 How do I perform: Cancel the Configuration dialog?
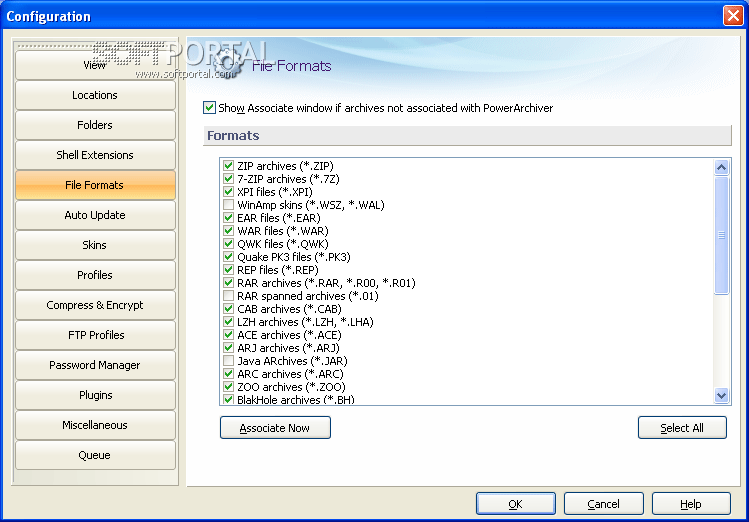pyautogui.click(x=604, y=504)
